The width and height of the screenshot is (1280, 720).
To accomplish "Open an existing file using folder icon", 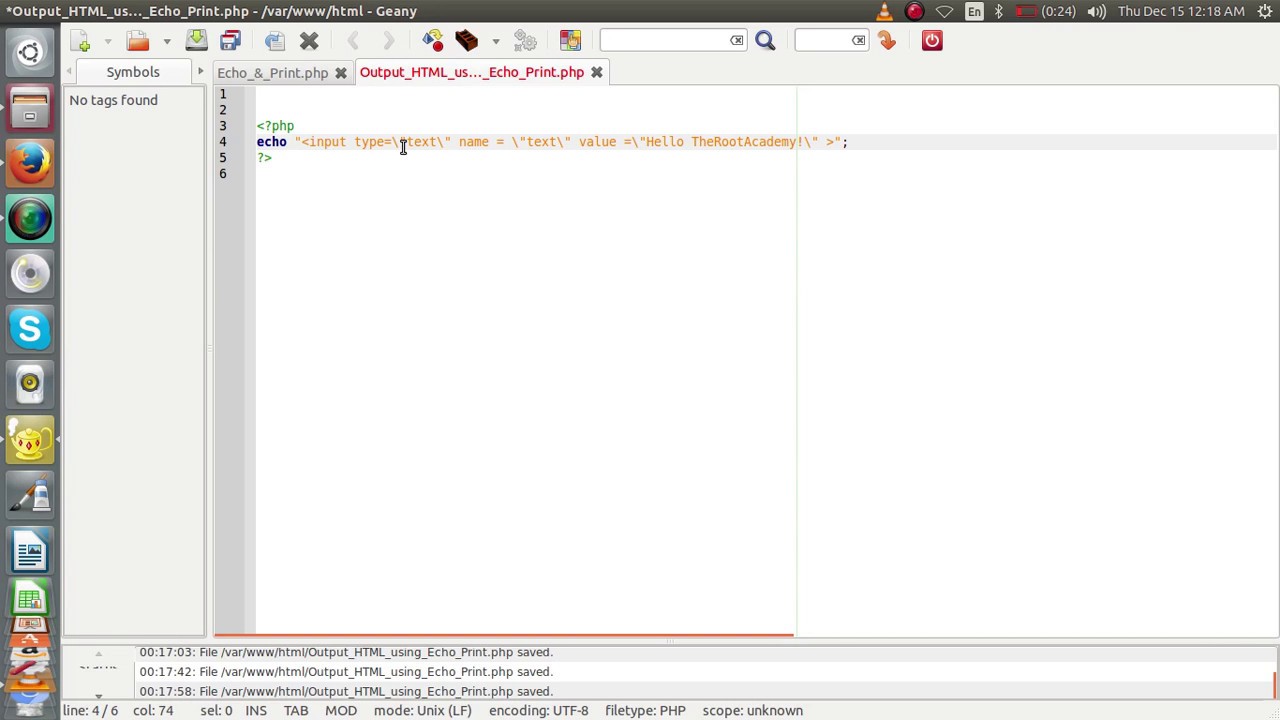I will (x=138, y=40).
